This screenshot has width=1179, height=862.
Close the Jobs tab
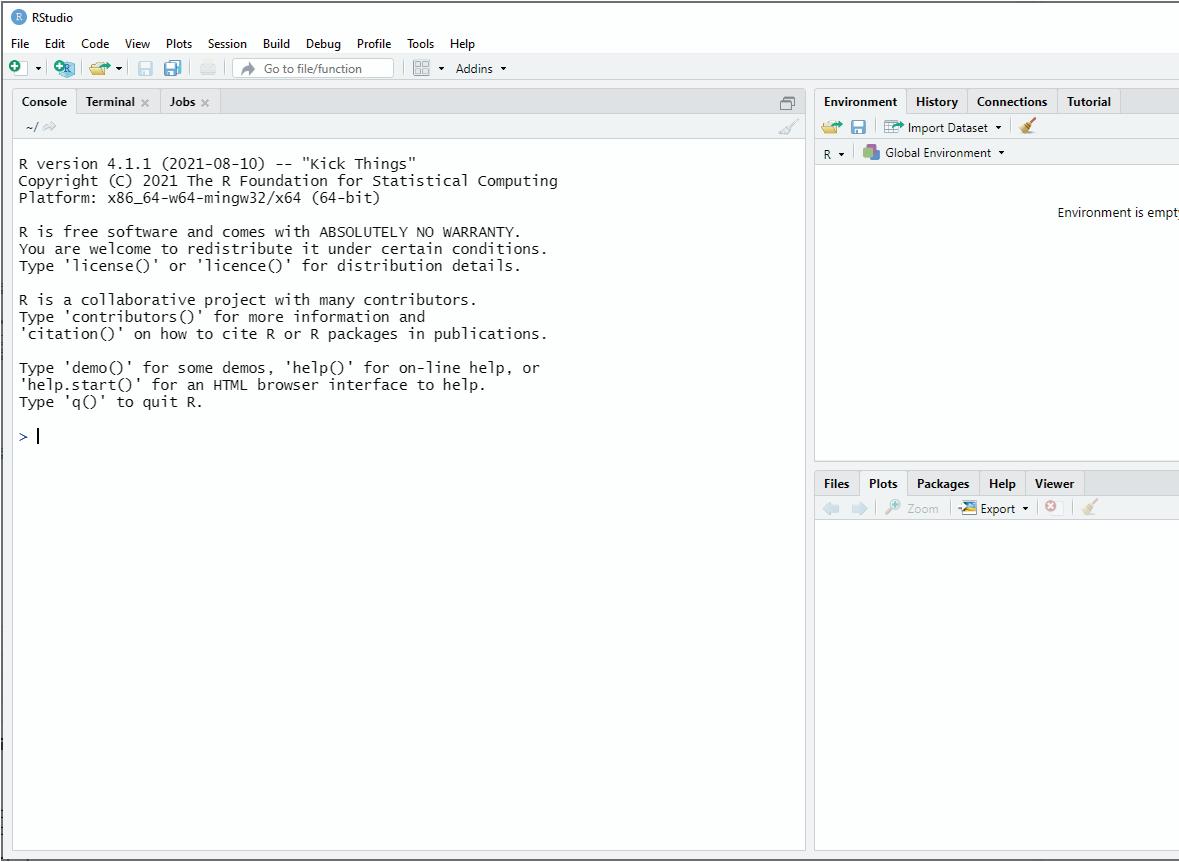pos(205,102)
